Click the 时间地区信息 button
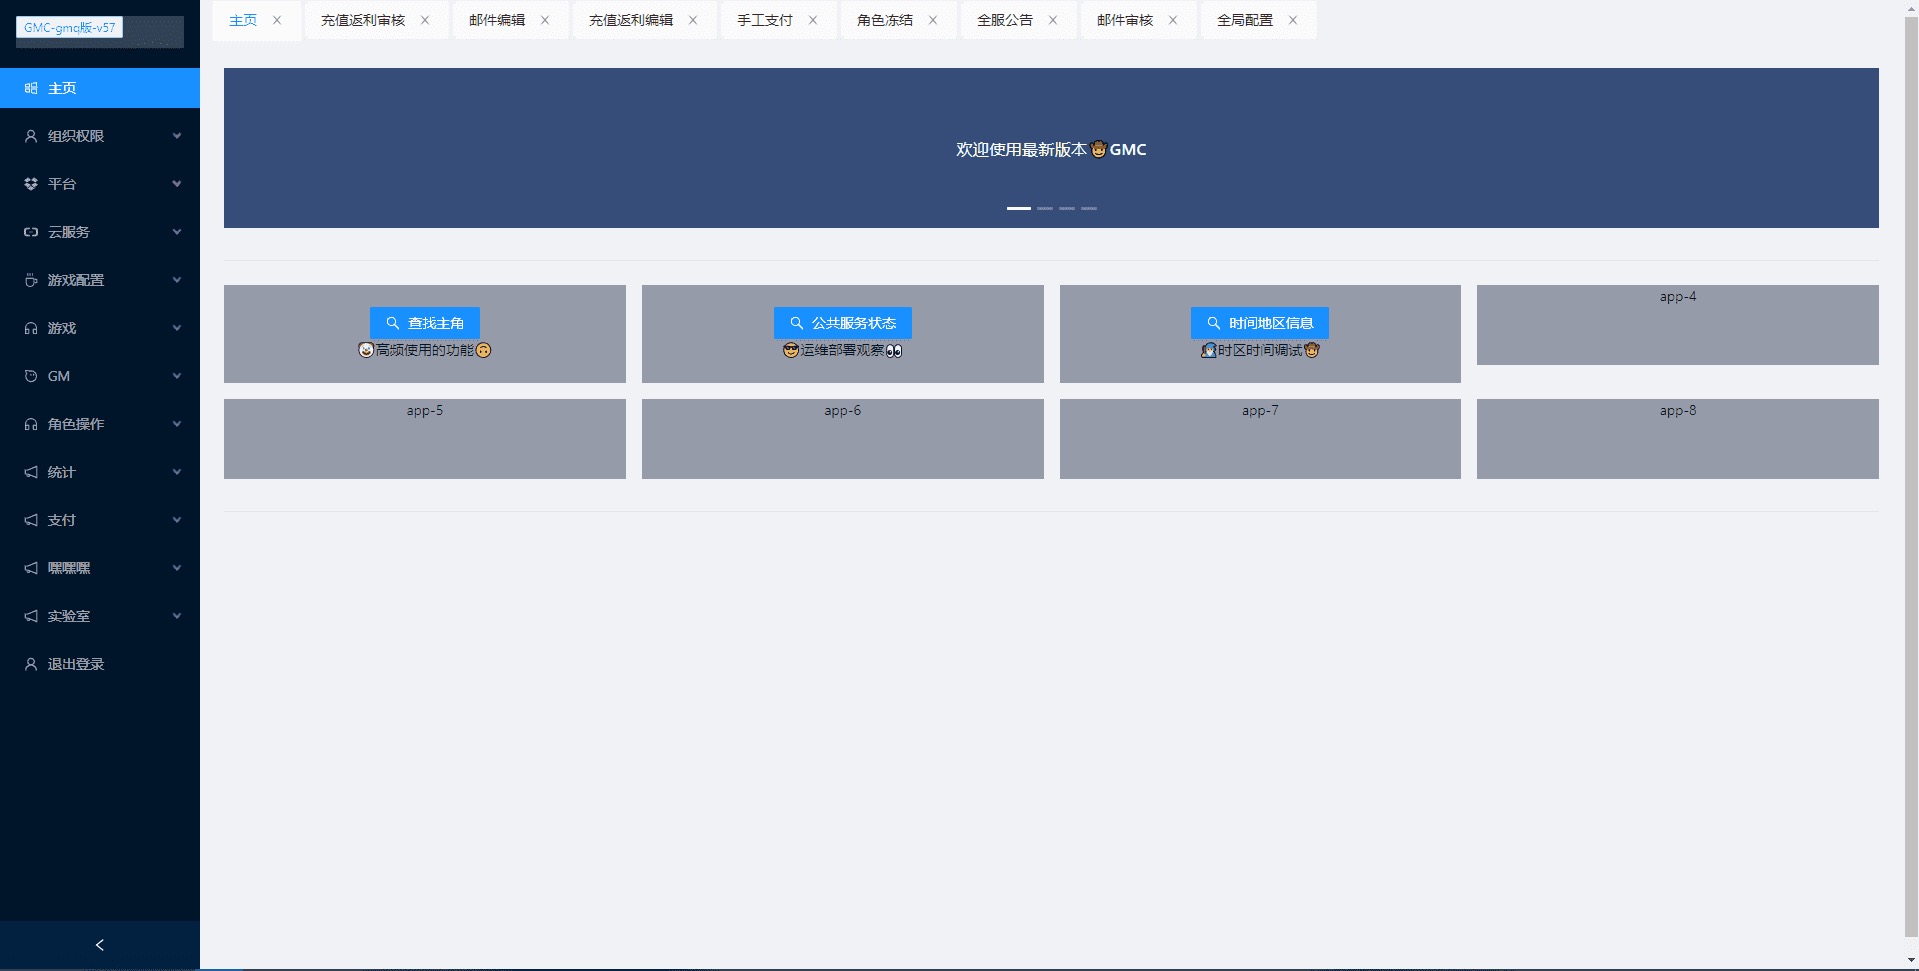Viewport: 1919px width, 971px height. tap(1260, 323)
